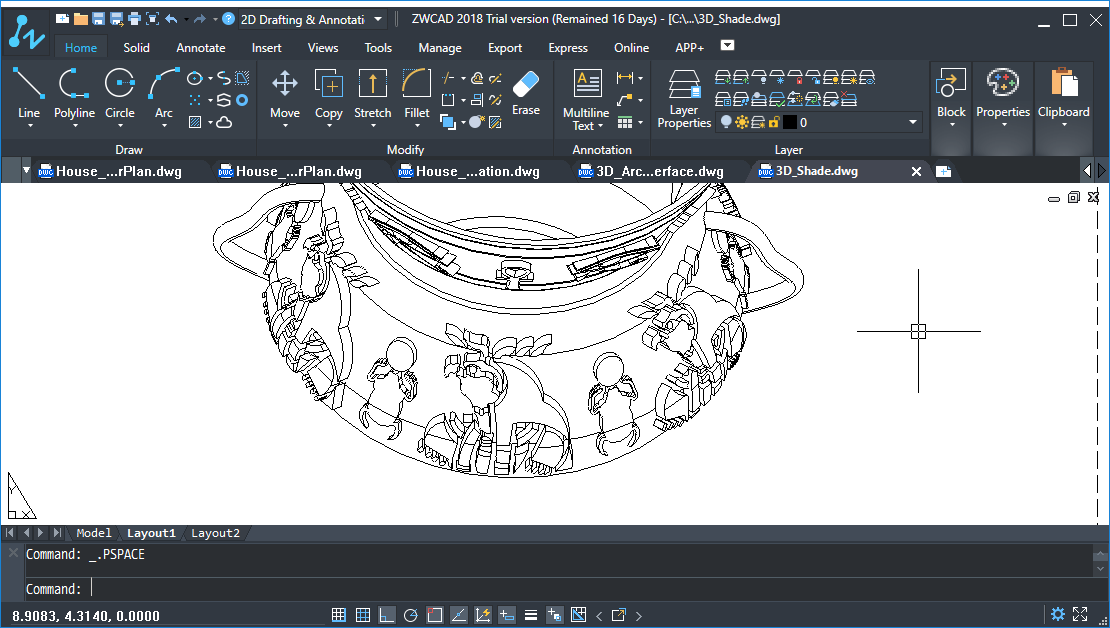Toggle lineweight display in status bar
The image size is (1110, 628).
(531, 615)
